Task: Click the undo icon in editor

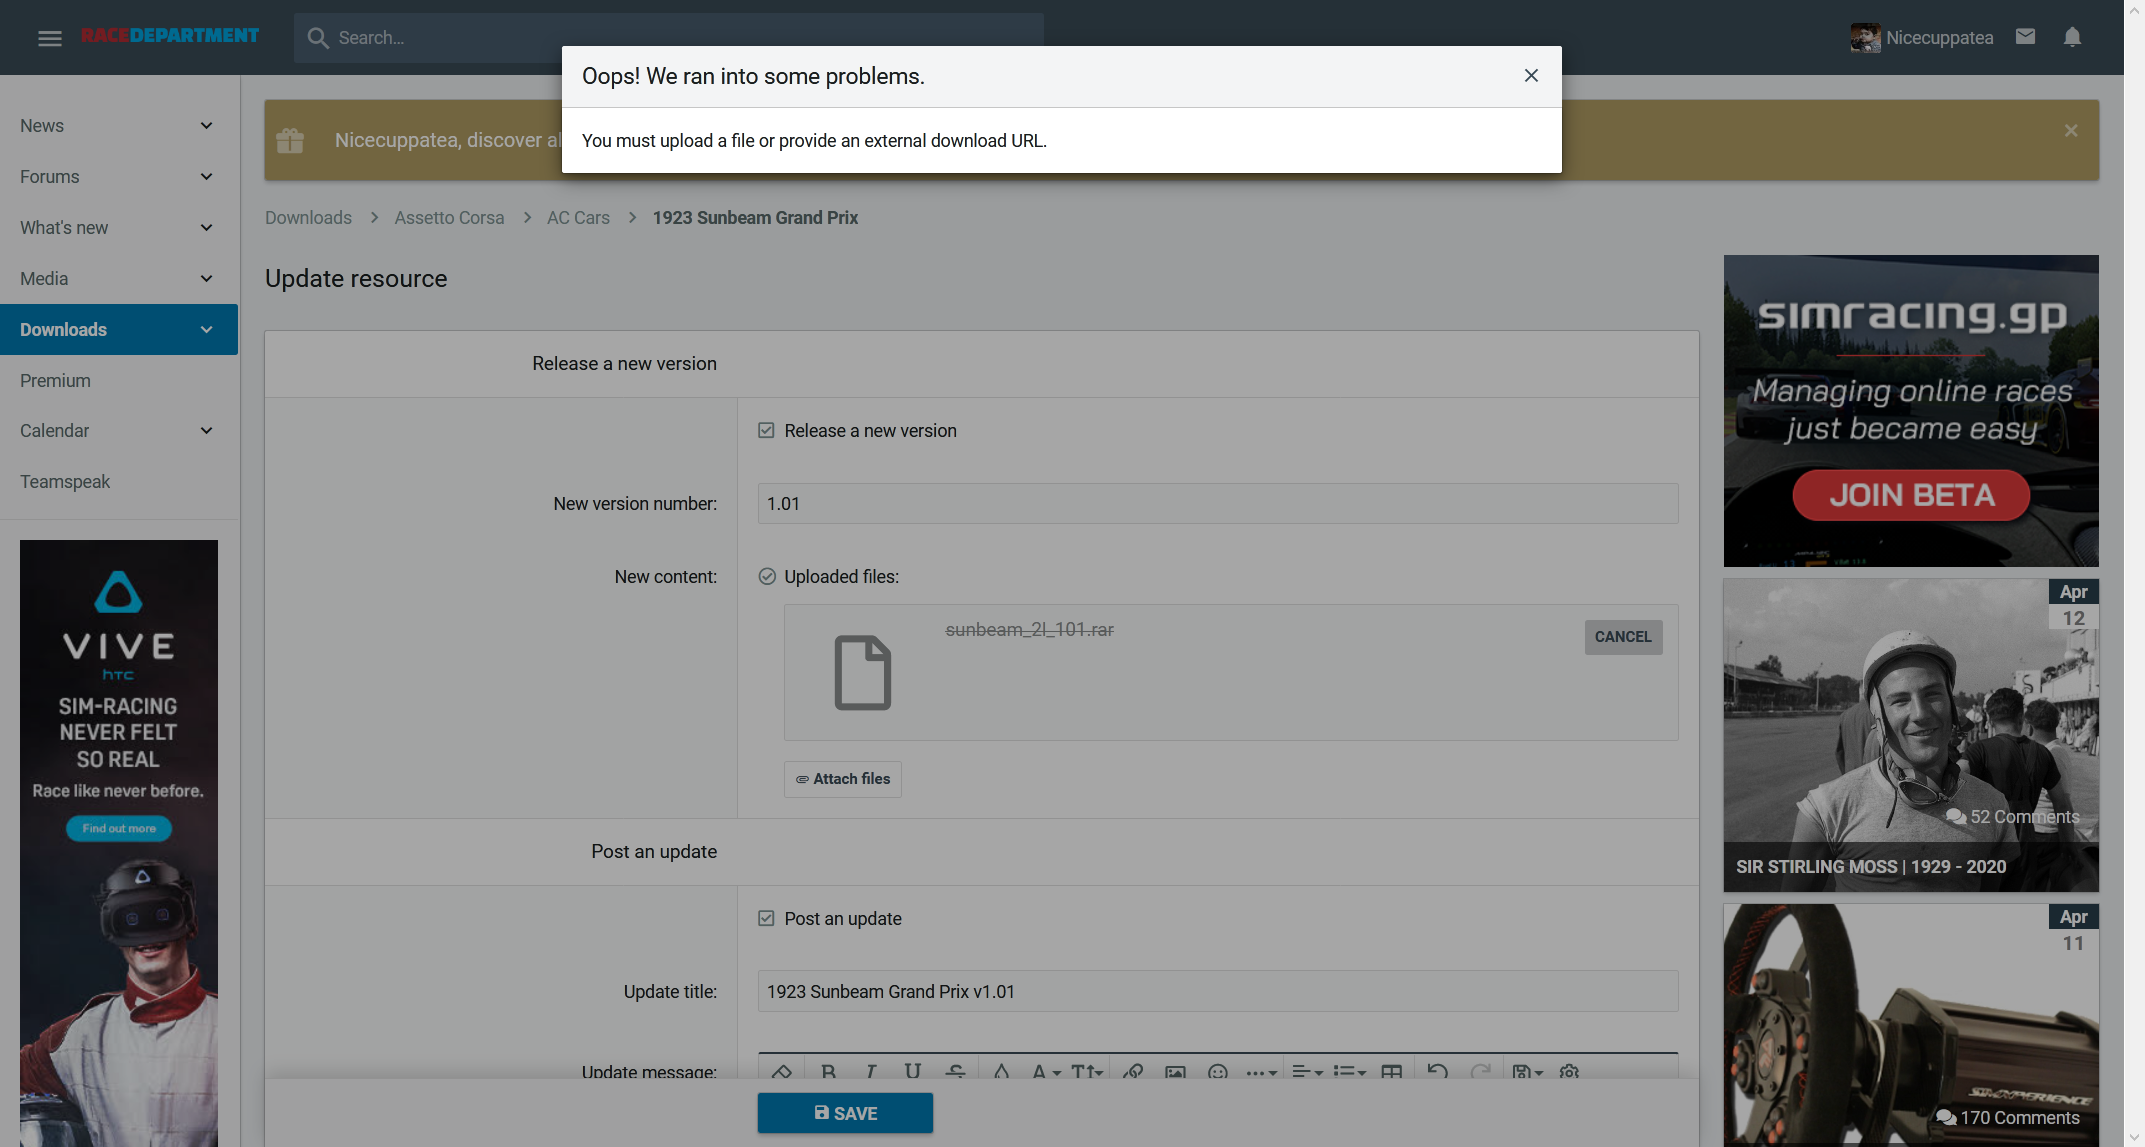Action: [1437, 1071]
